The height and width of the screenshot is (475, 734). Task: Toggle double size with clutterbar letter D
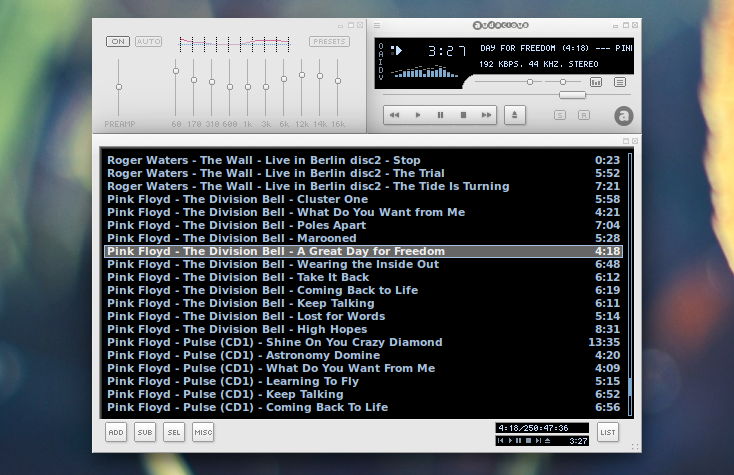381,70
